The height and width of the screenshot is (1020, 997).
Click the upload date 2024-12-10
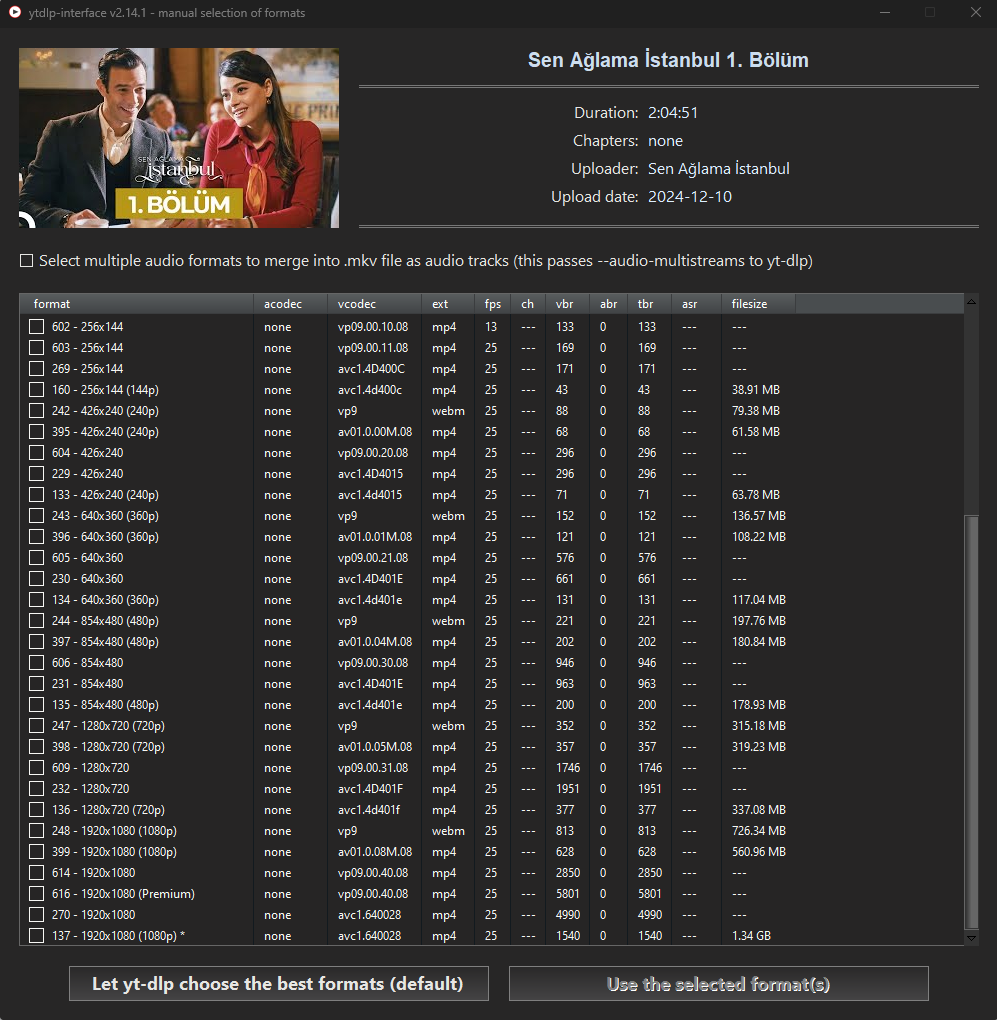[x=689, y=196]
